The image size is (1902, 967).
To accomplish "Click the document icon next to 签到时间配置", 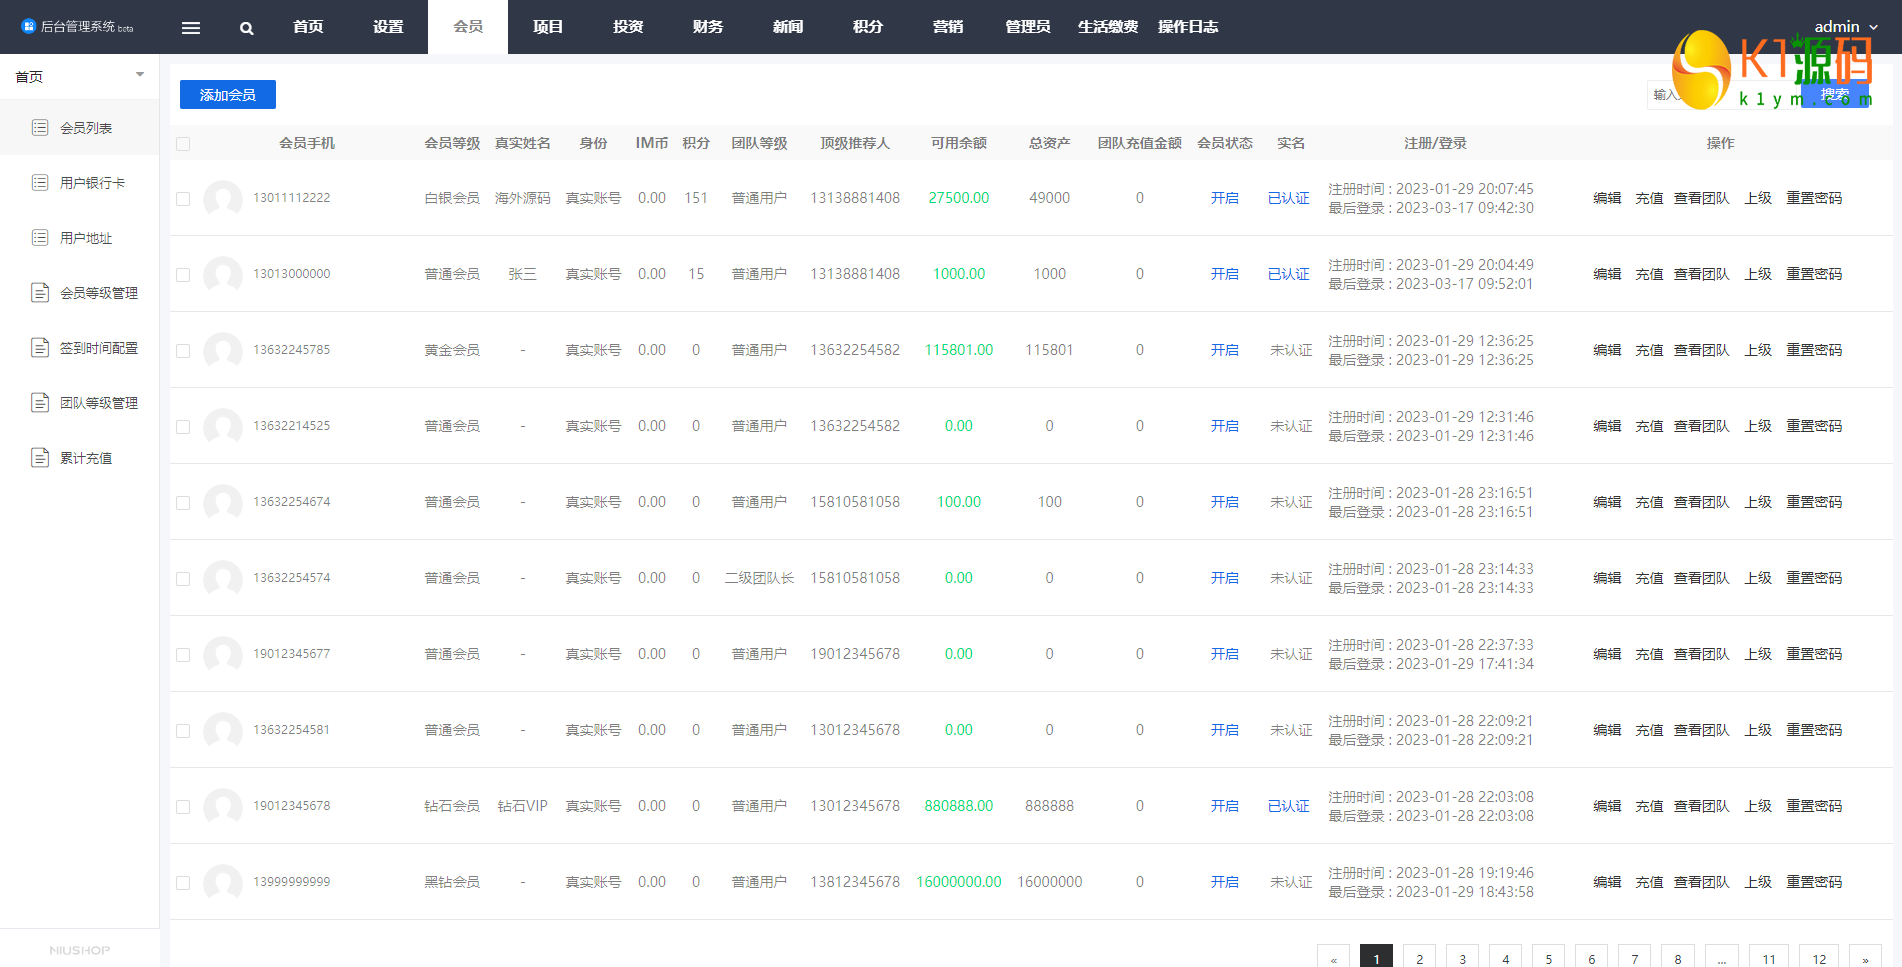I will (x=40, y=347).
